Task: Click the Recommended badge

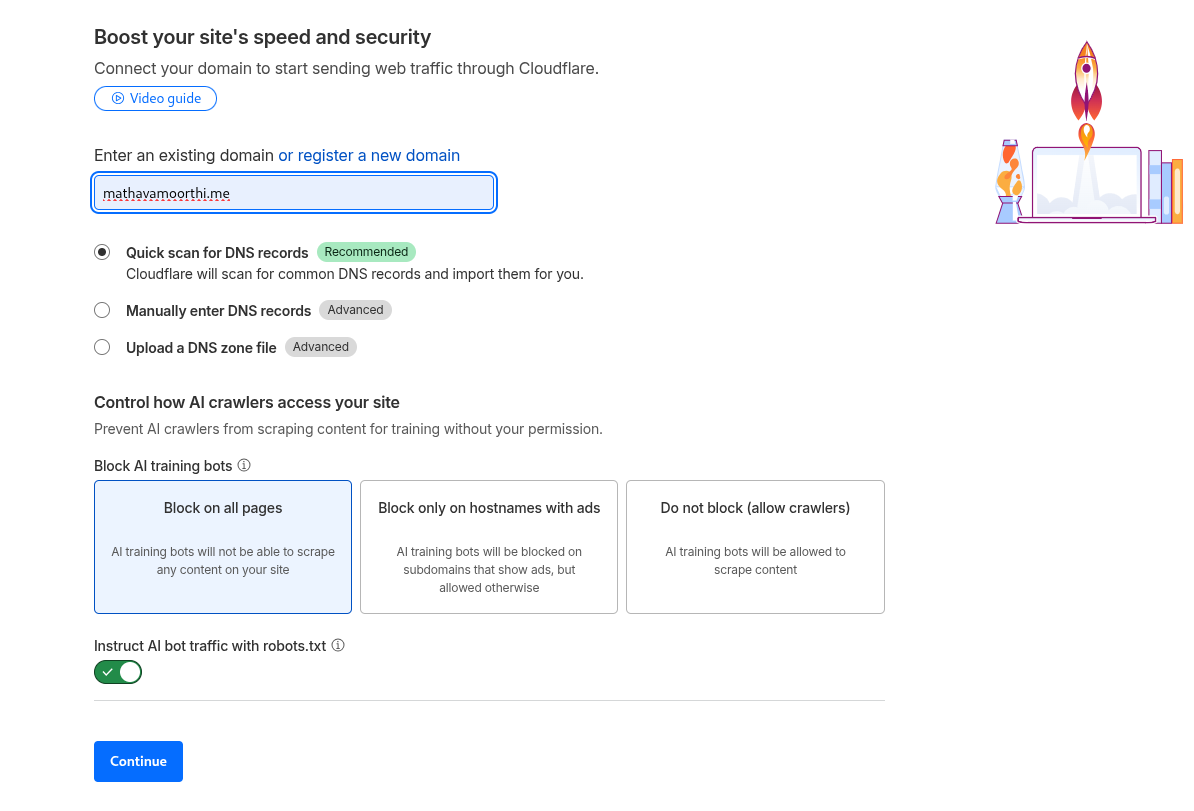Action: click(366, 252)
